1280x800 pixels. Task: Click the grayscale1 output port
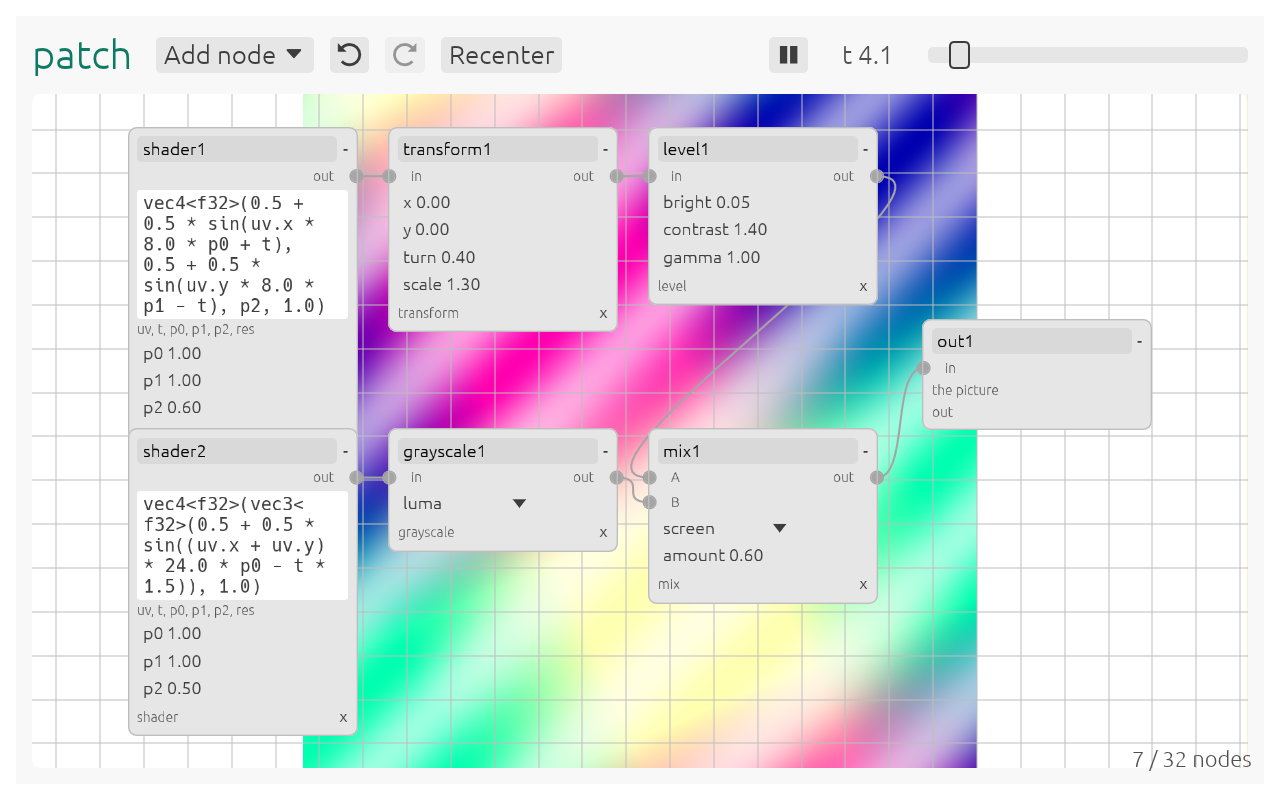click(616, 477)
